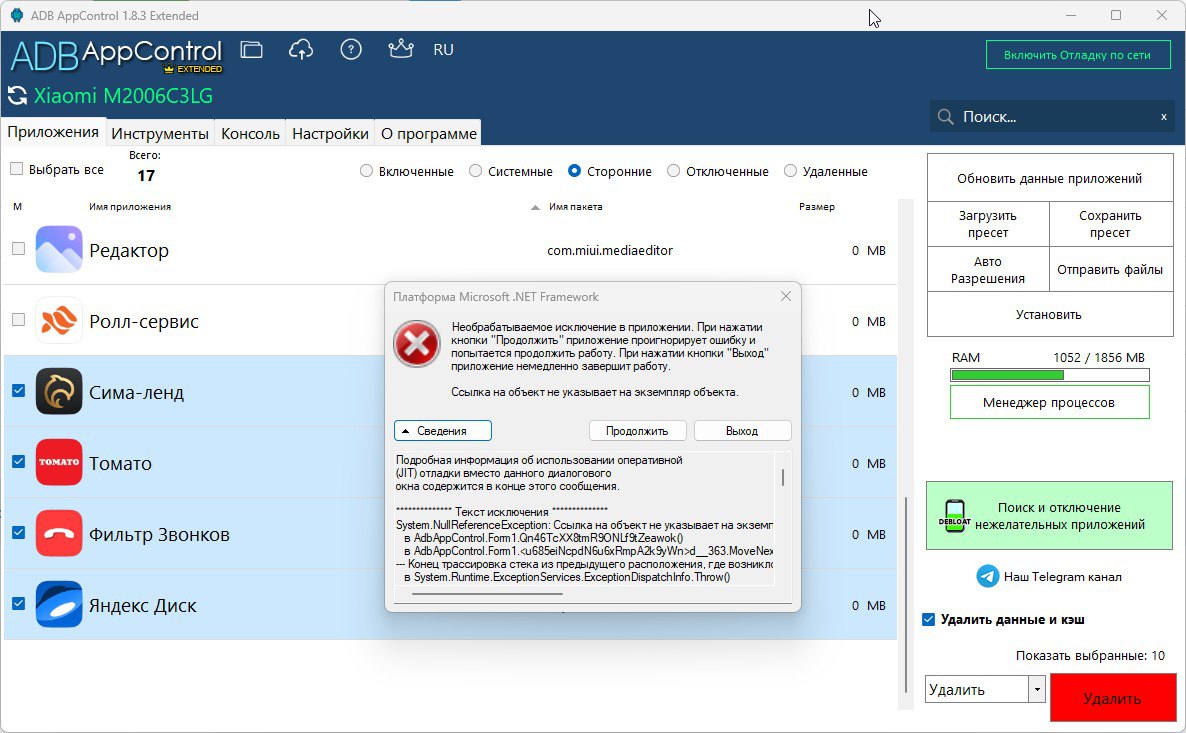This screenshot has width=1186, height=733.
Task: Click the Сима-ленд app icon
Action: [59, 392]
